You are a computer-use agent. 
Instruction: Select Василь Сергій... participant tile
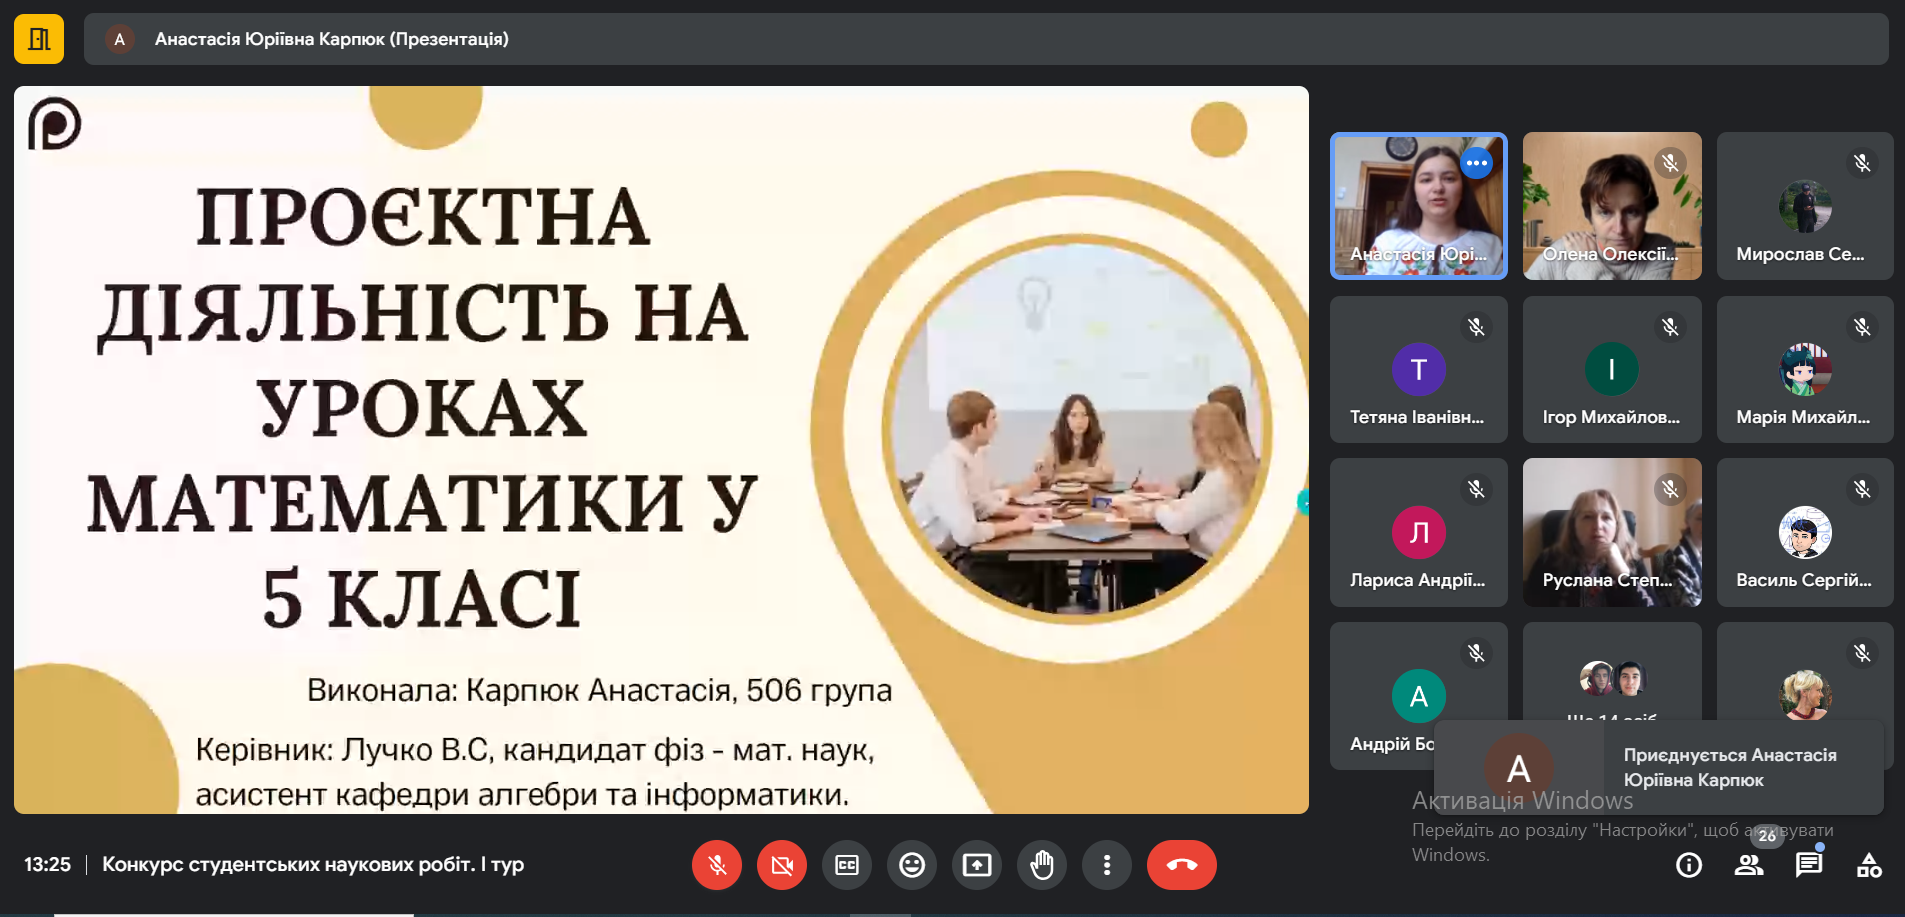(x=1805, y=532)
